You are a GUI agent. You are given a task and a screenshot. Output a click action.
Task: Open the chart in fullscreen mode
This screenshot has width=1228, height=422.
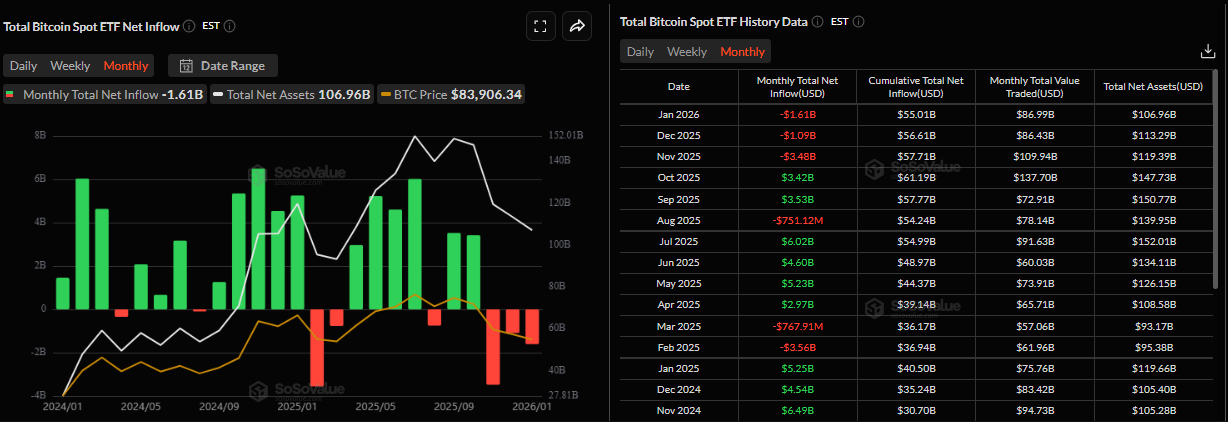540,27
